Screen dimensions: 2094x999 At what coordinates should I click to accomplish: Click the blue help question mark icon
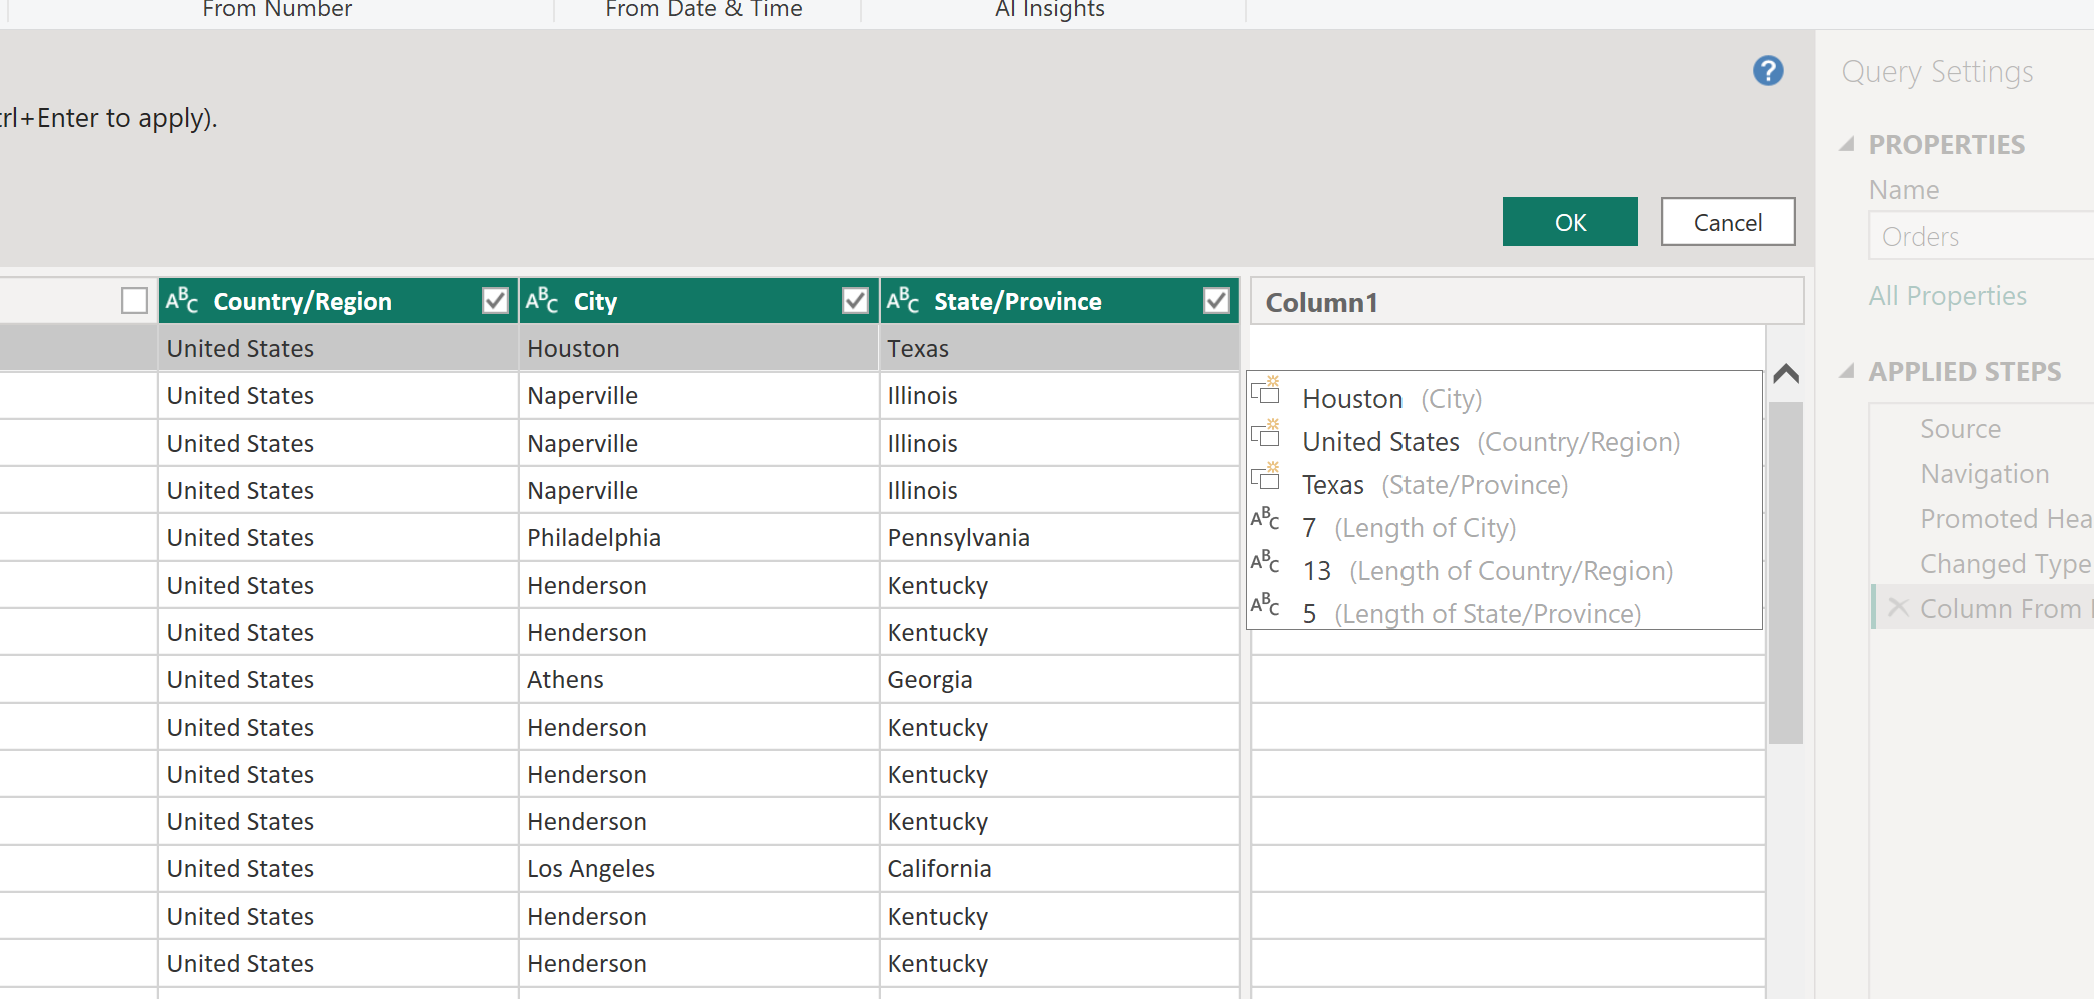[1767, 71]
